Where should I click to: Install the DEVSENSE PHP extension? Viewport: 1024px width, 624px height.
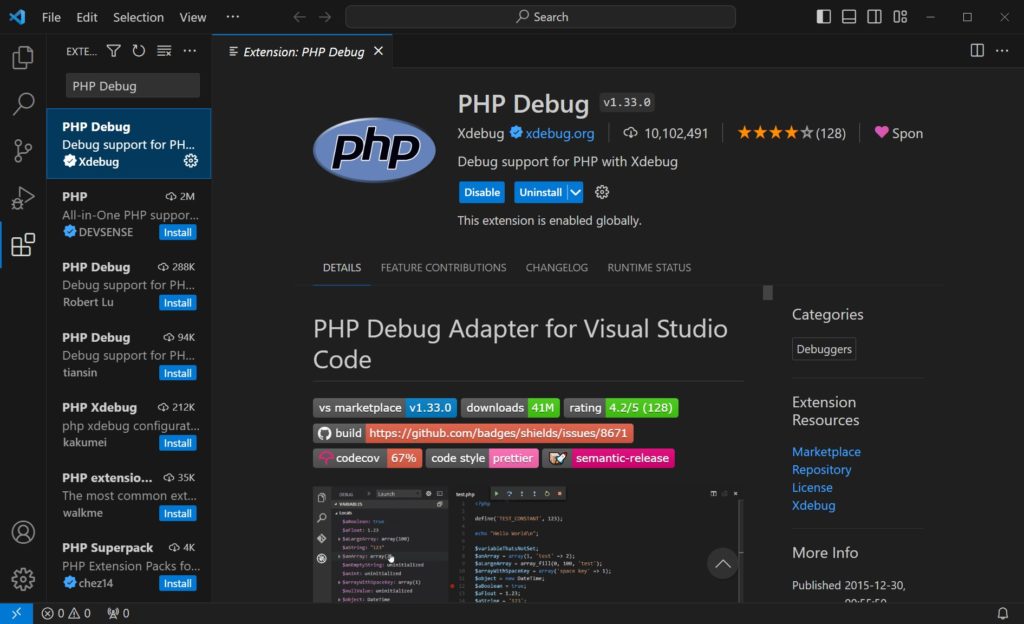tap(178, 232)
